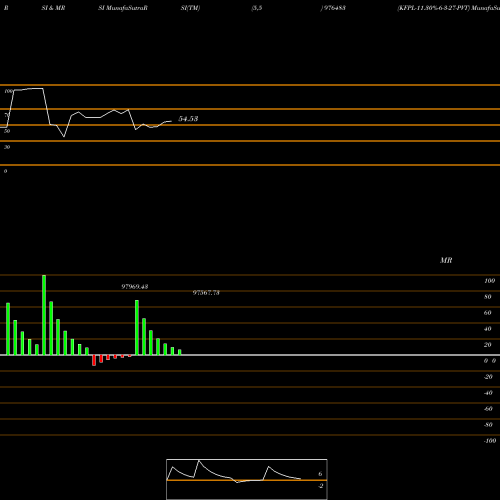Viewport: 500px width, 500px height.
Task: Click the '0' label below the RSI chart
Action: pyautogui.click(x=5, y=171)
